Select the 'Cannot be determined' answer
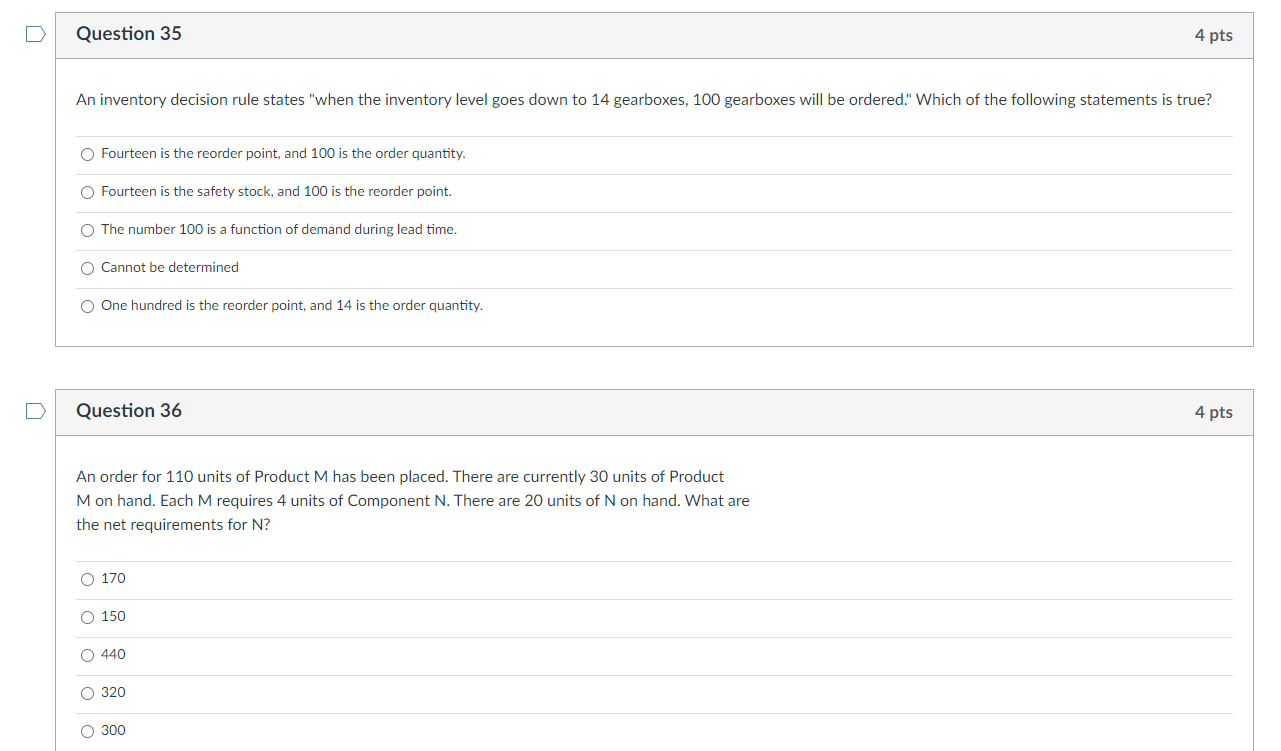This screenshot has height=751, width=1281. pos(87,268)
